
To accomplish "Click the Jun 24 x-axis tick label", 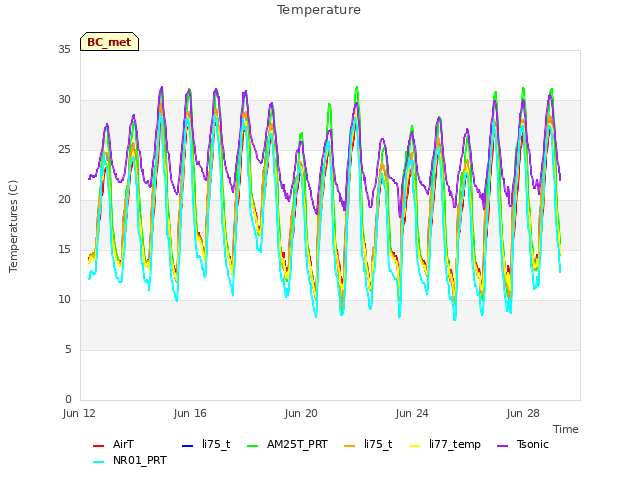I will tap(412, 413).
